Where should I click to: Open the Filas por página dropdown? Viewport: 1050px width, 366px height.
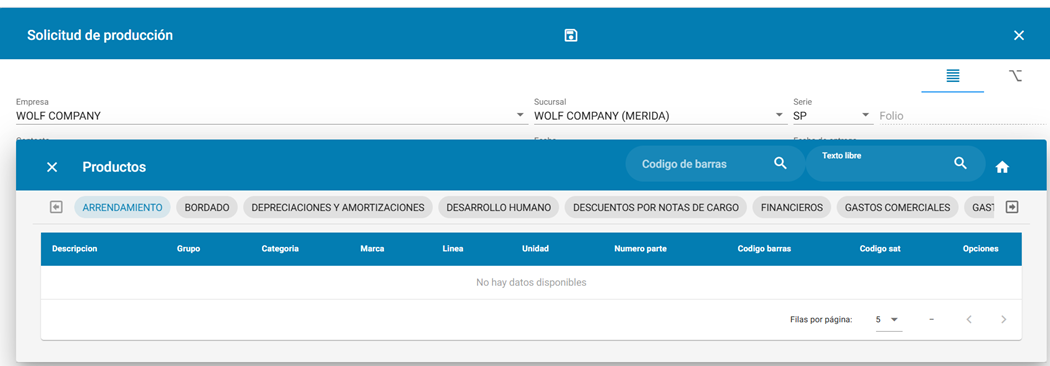[888, 320]
